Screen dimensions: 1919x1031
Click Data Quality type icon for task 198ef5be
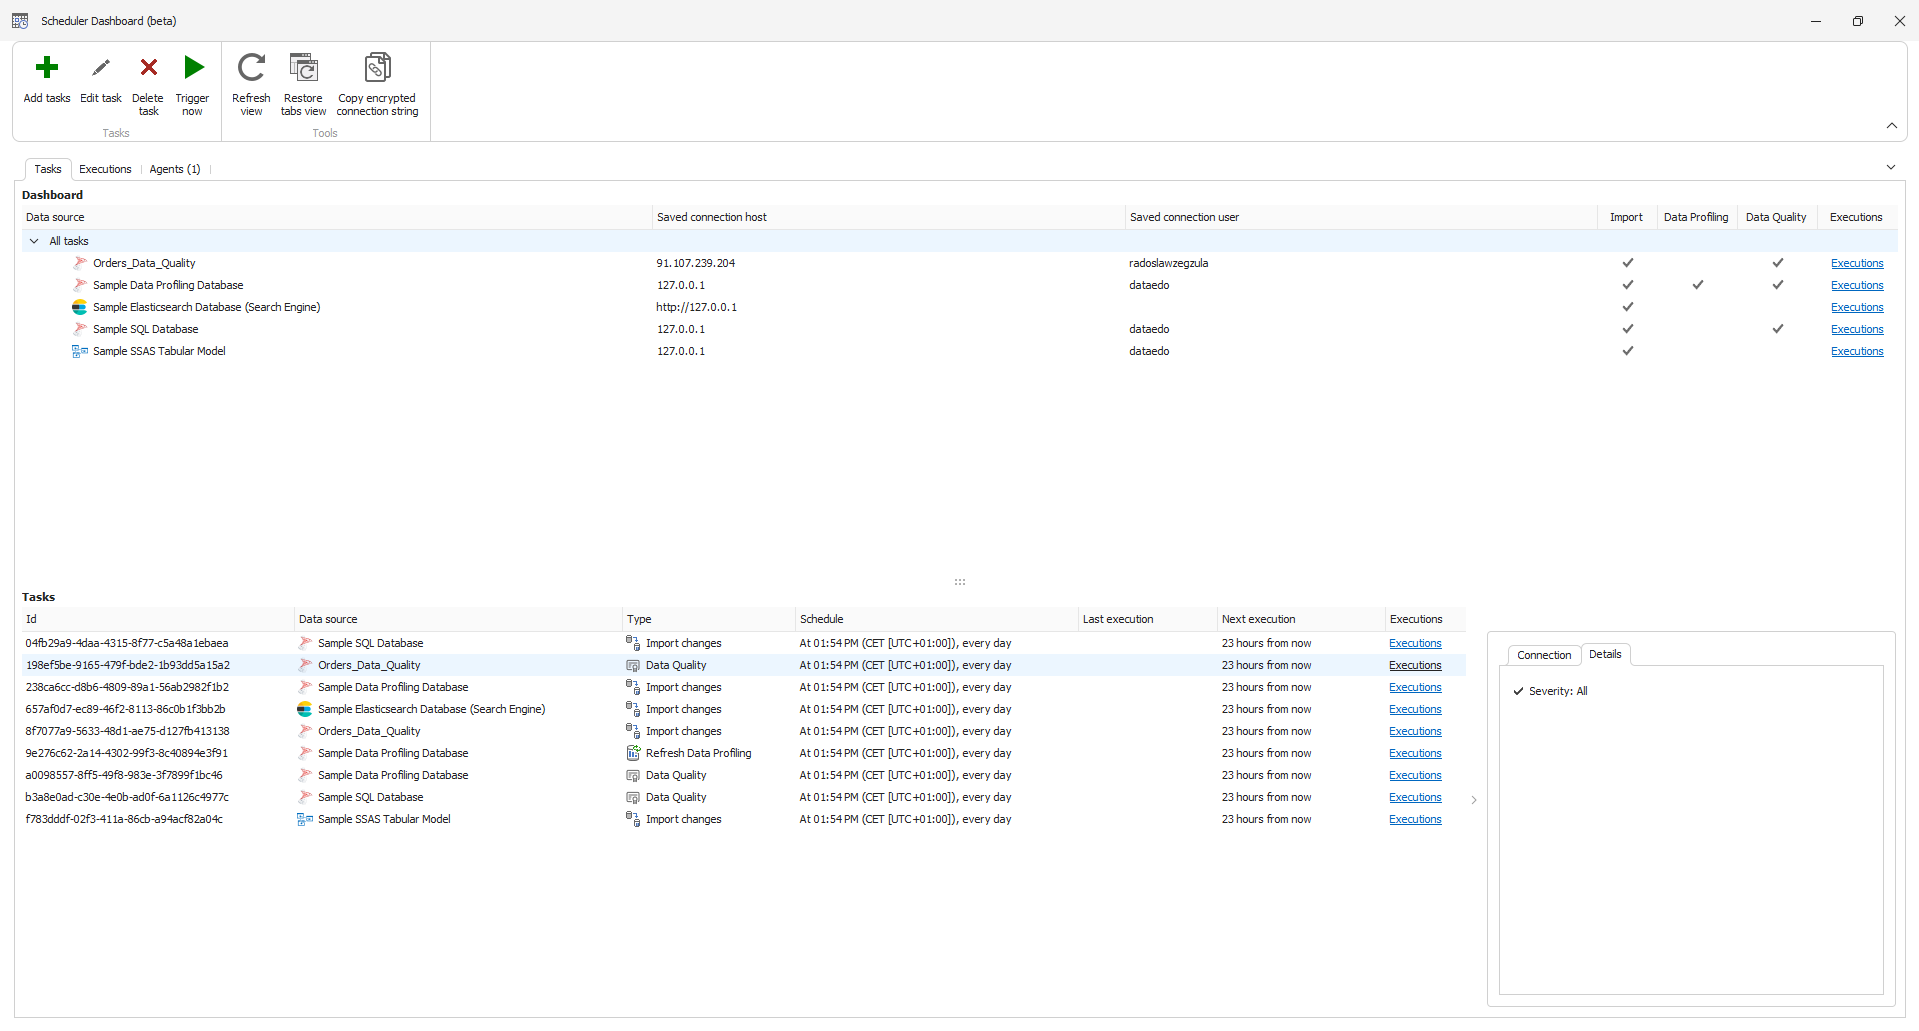(x=633, y=665)
